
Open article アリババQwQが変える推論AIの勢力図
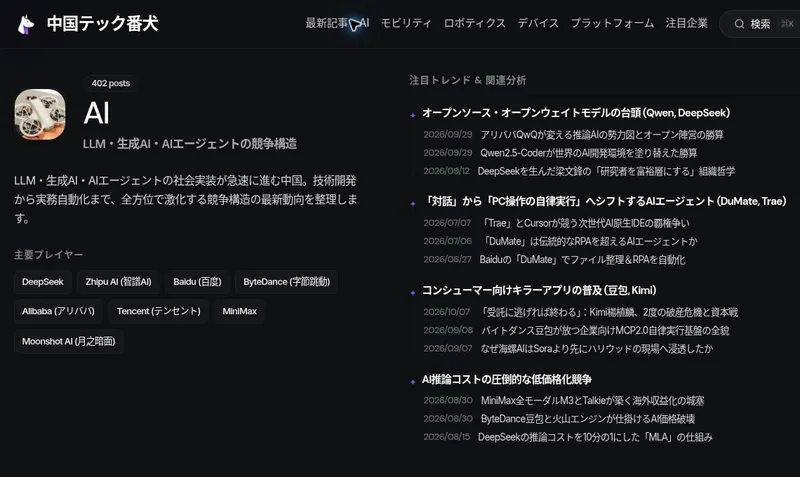pyautogui.click(x=602, y=135)
